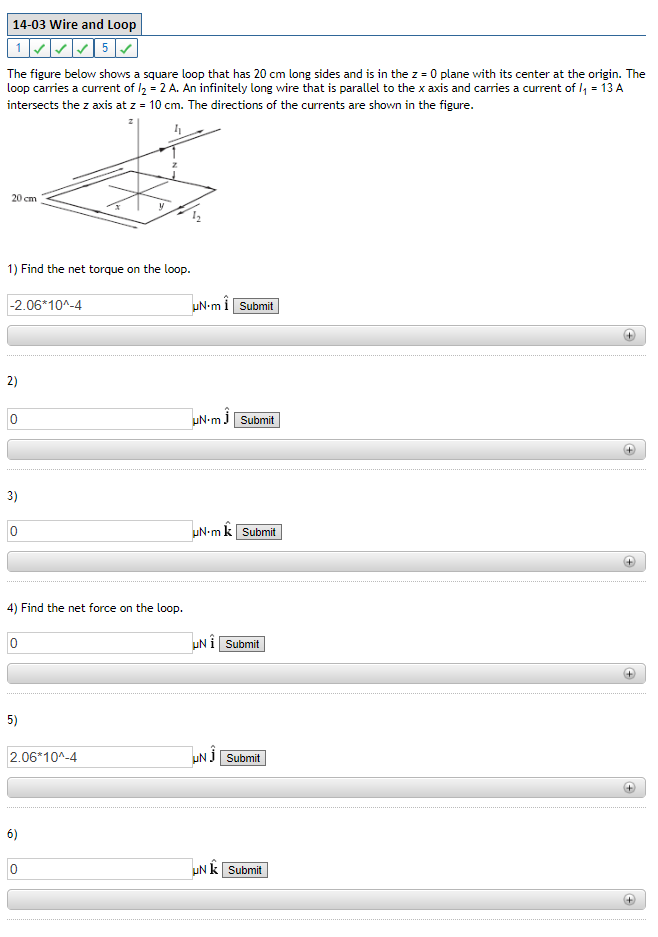Expand the feedback panel below question 3
This screenshot has width=658, height=937.
point(629,562)
